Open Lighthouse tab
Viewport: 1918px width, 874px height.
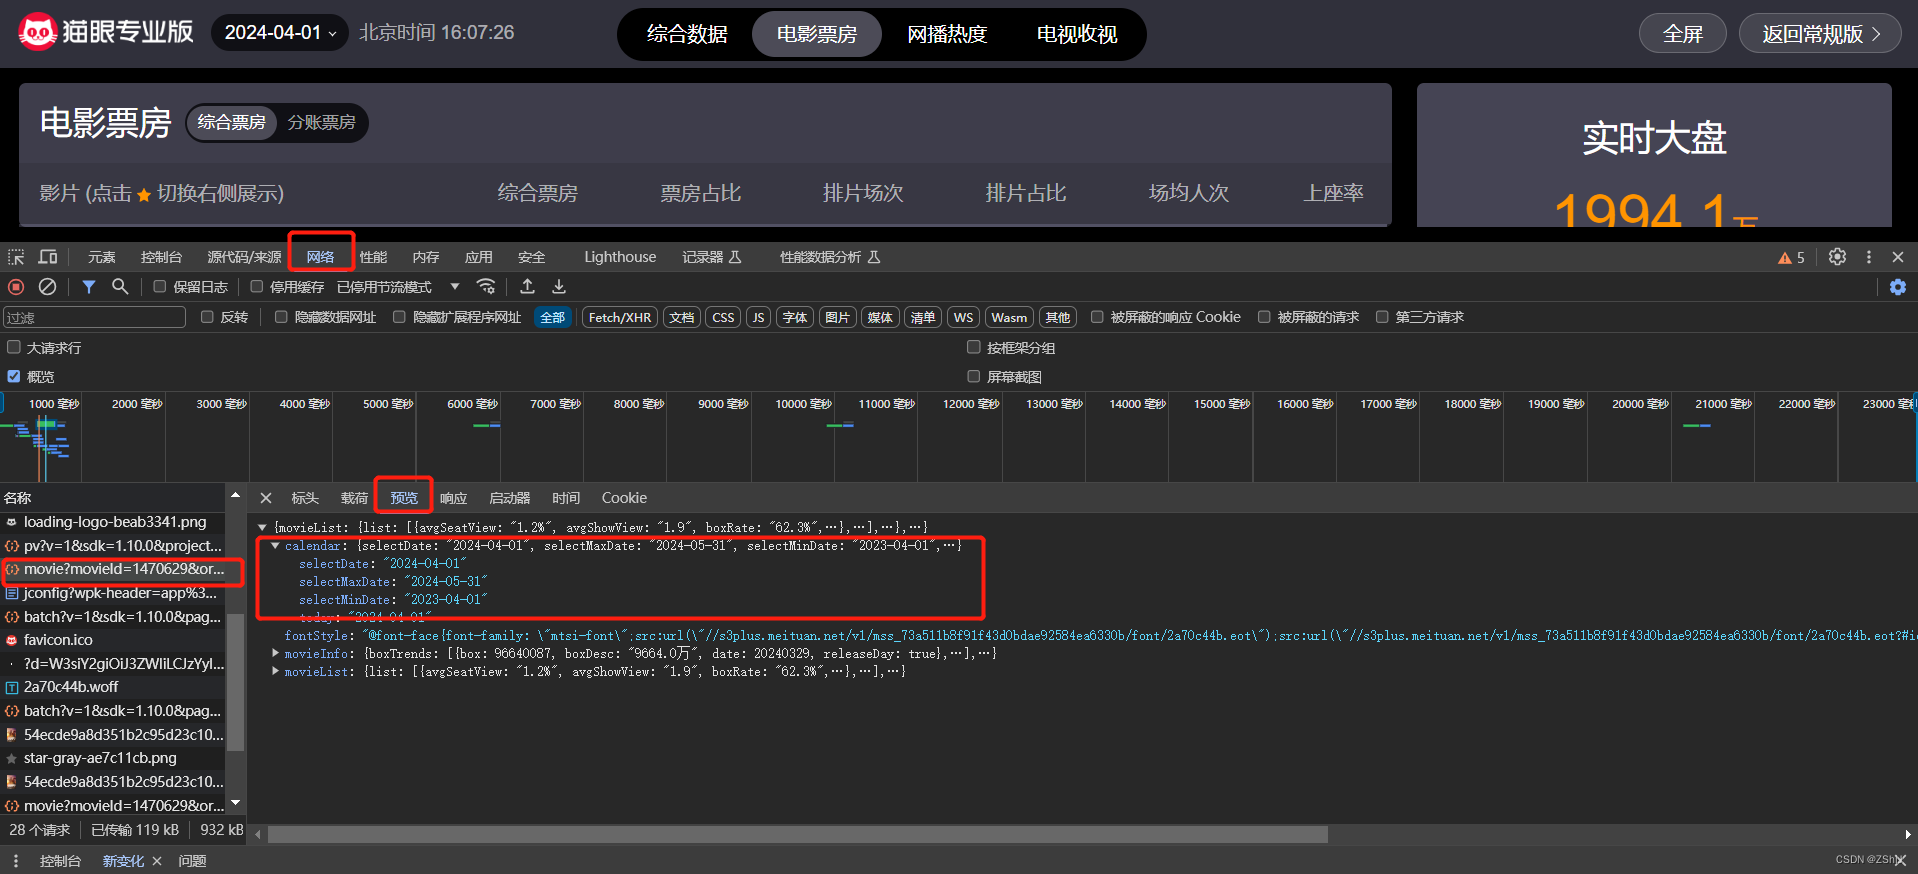click(620, 257)
